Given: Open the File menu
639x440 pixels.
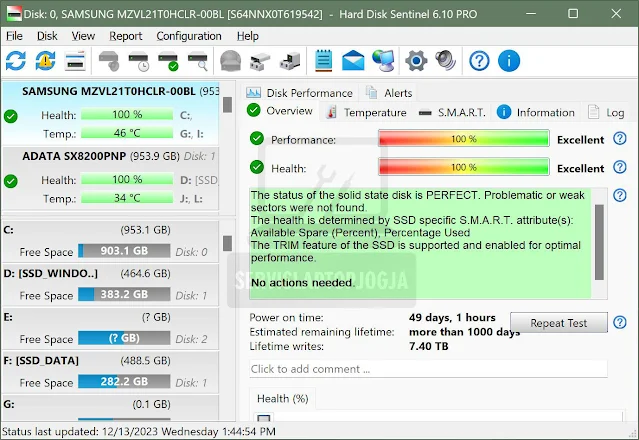Looking at the screenshot, I should (14, 36).
